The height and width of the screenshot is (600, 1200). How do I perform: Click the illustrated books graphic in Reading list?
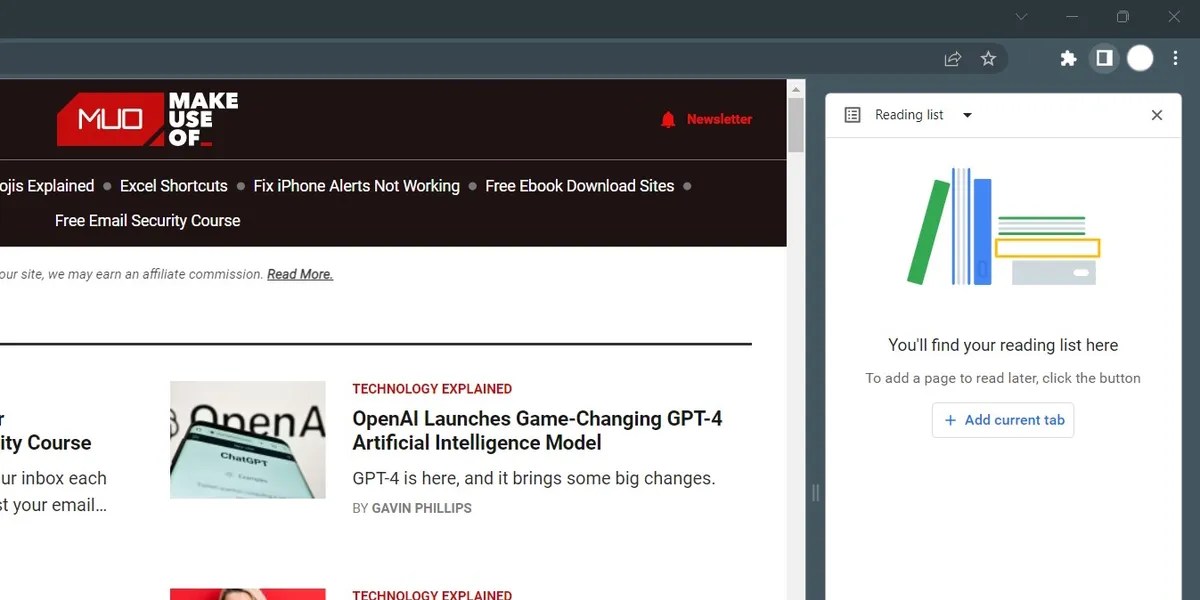(x=1003, y=227)
